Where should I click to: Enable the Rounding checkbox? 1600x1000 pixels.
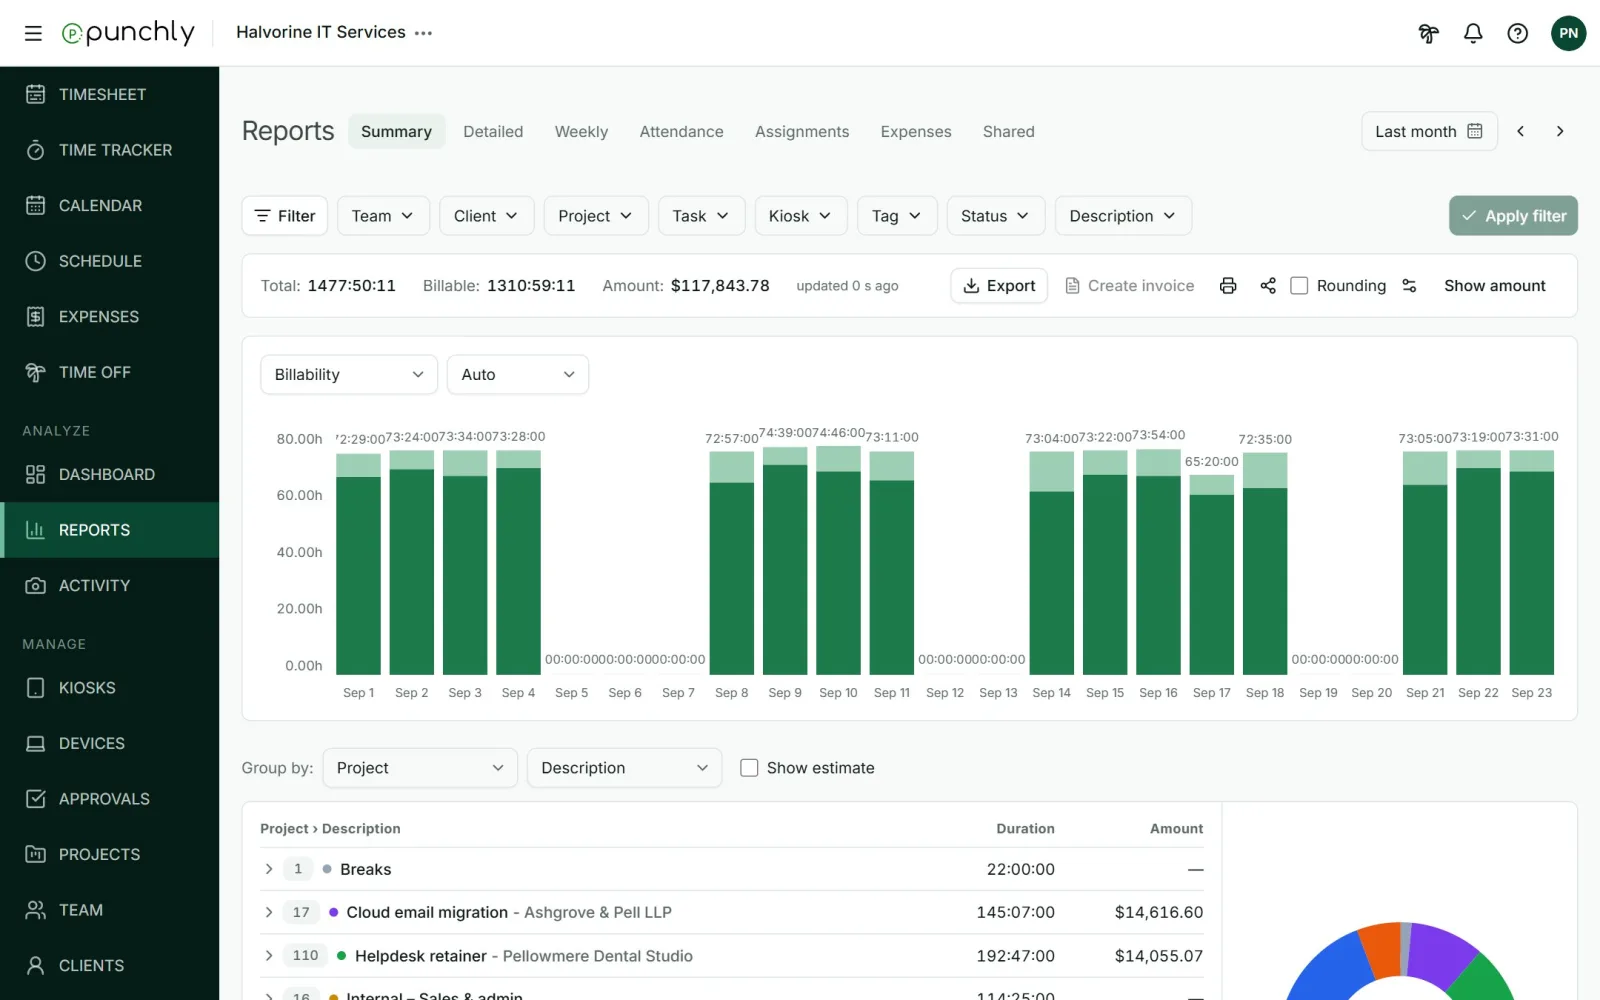[1299, 286]
